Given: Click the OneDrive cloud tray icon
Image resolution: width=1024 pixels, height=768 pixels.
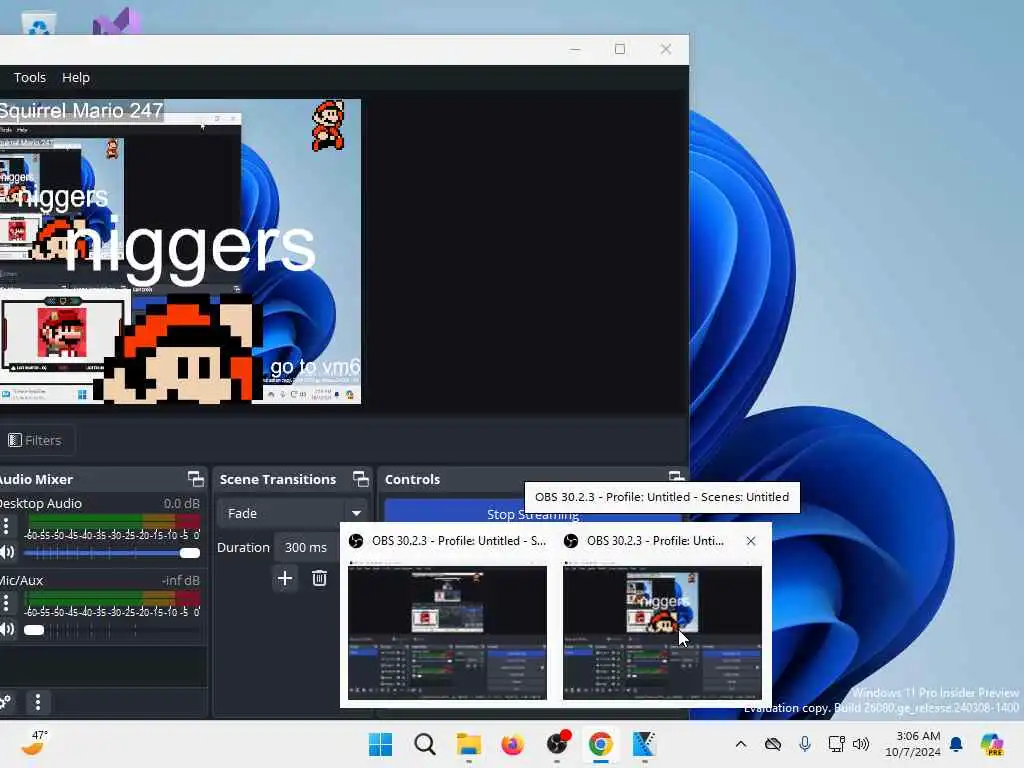Looking at the screenshot, I should (773, 744).
